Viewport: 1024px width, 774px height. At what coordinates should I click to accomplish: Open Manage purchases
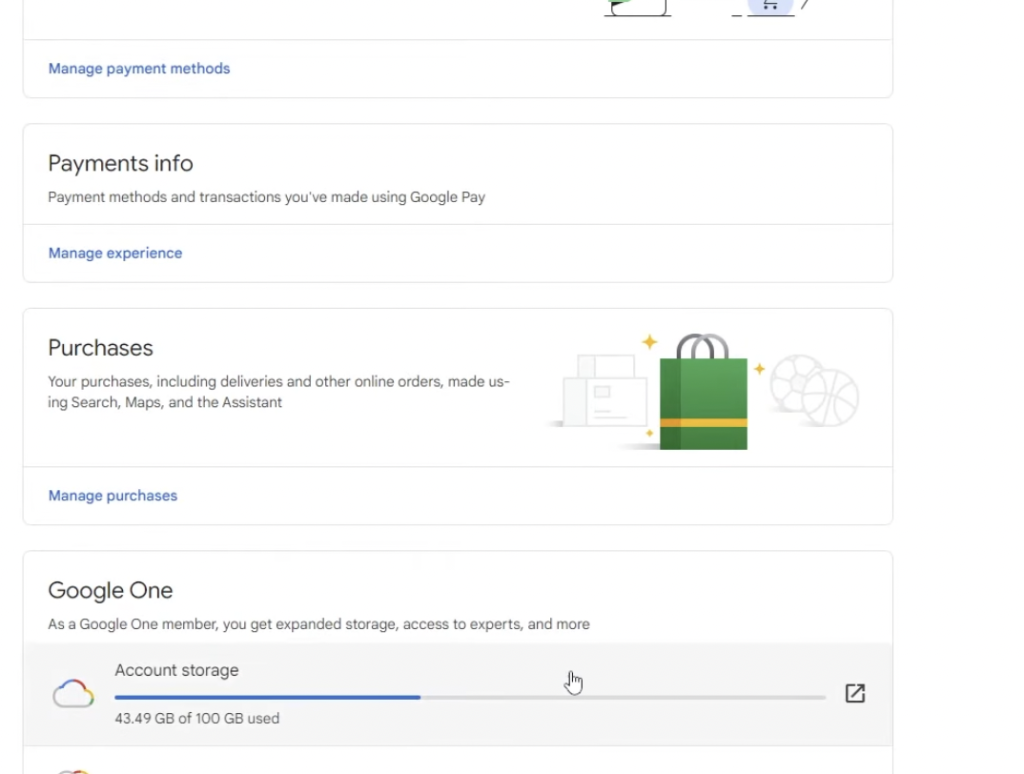click(113, 496)
